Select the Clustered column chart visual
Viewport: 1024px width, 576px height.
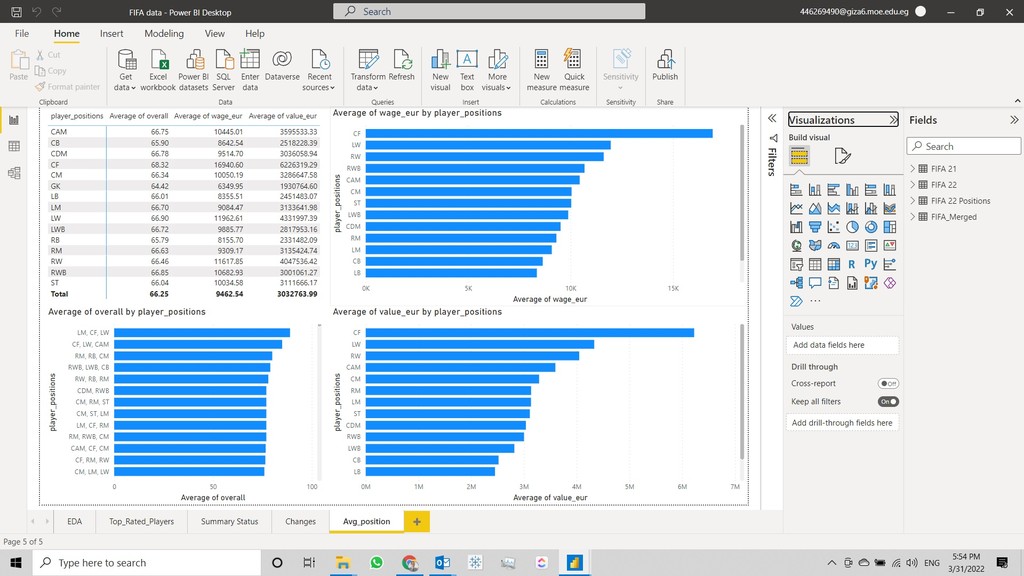click(x=852, y=190)
